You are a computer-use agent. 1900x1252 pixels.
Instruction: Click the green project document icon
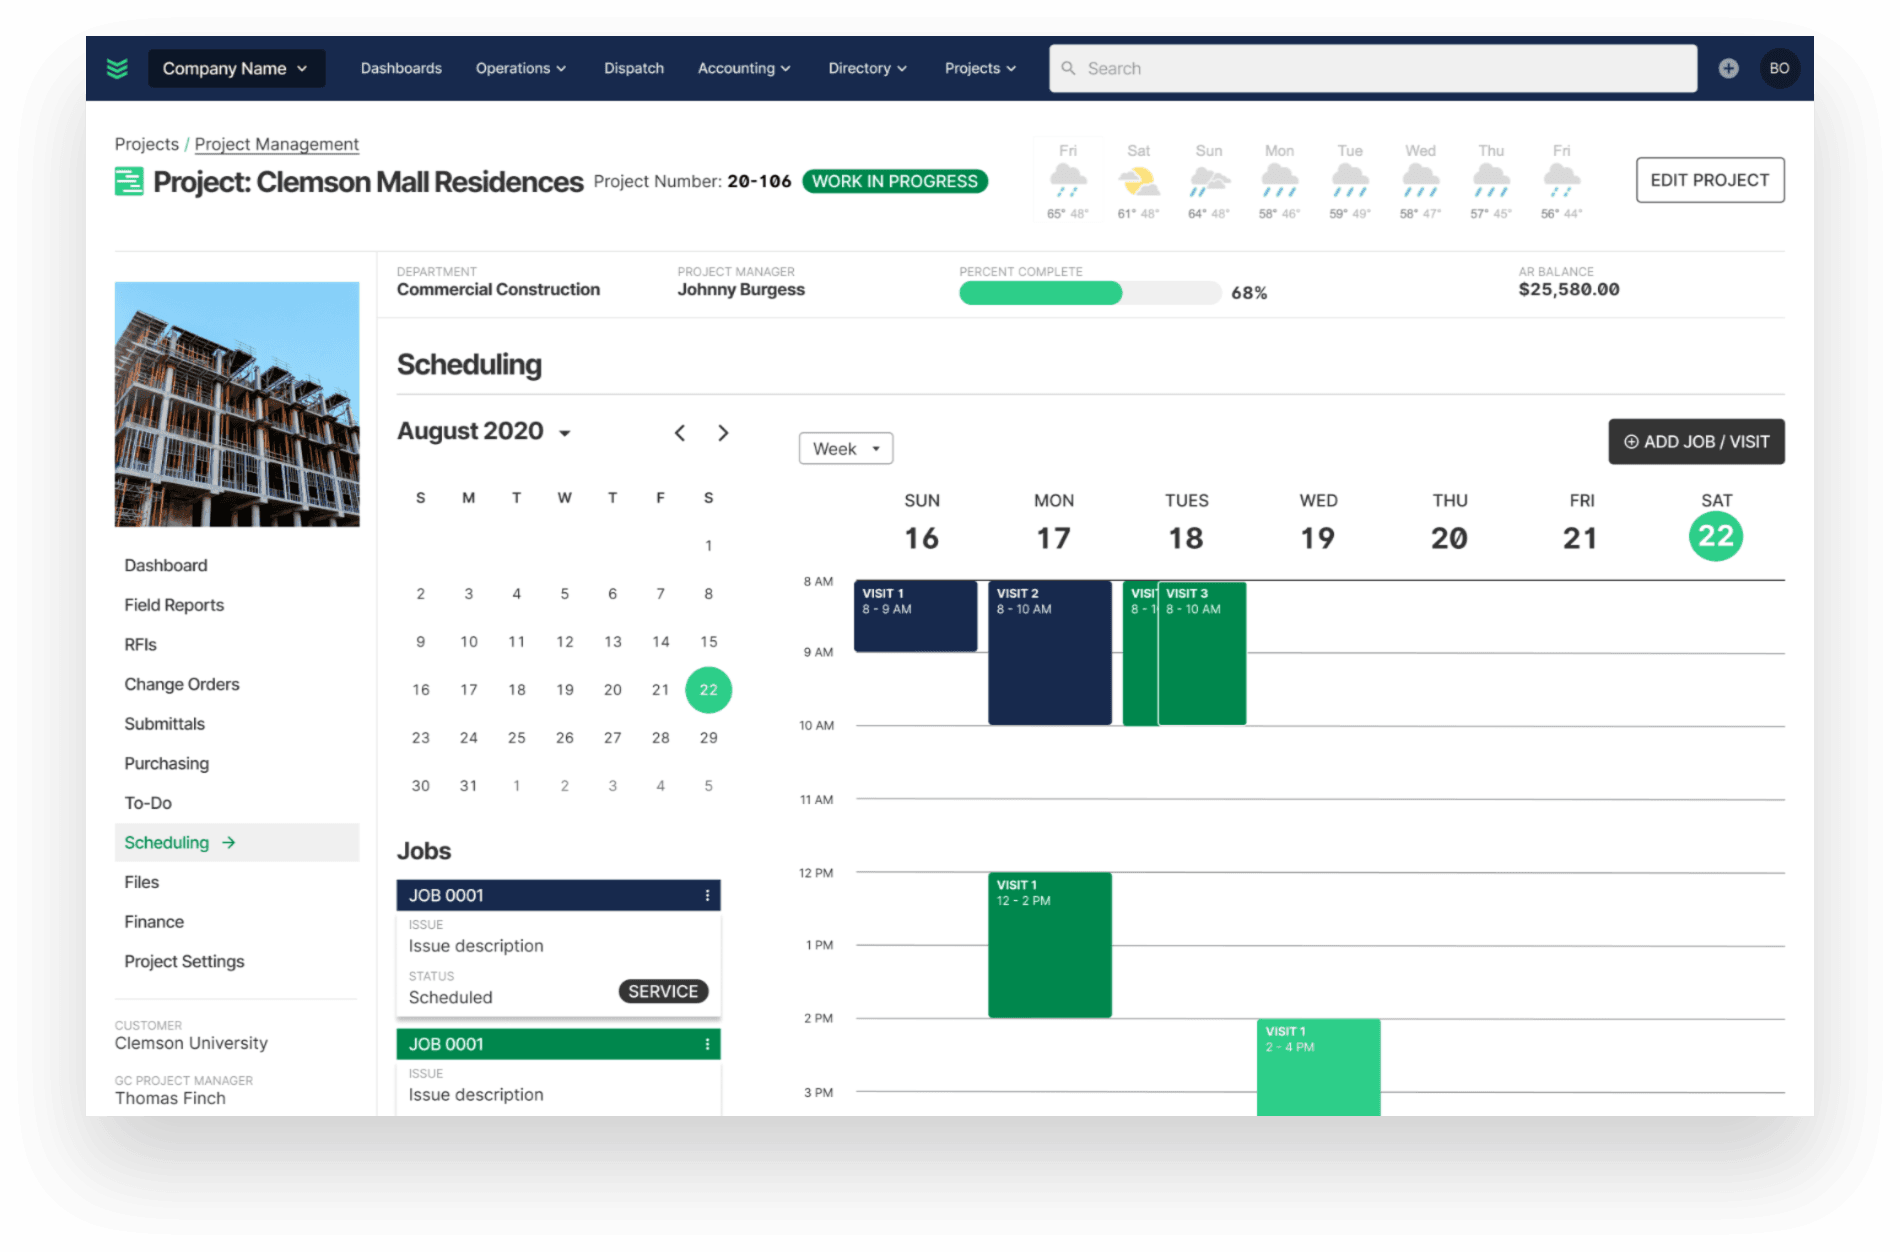[129, 182]
